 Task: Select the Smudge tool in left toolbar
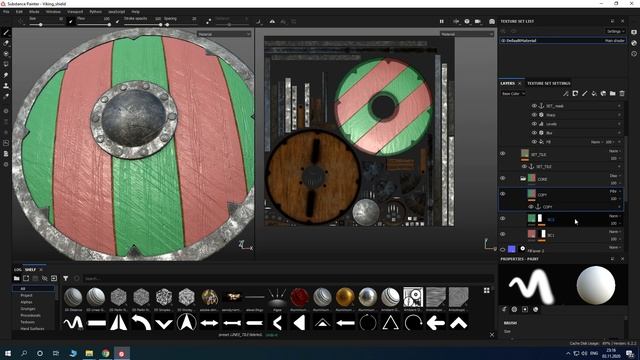[x=6, y=75]
